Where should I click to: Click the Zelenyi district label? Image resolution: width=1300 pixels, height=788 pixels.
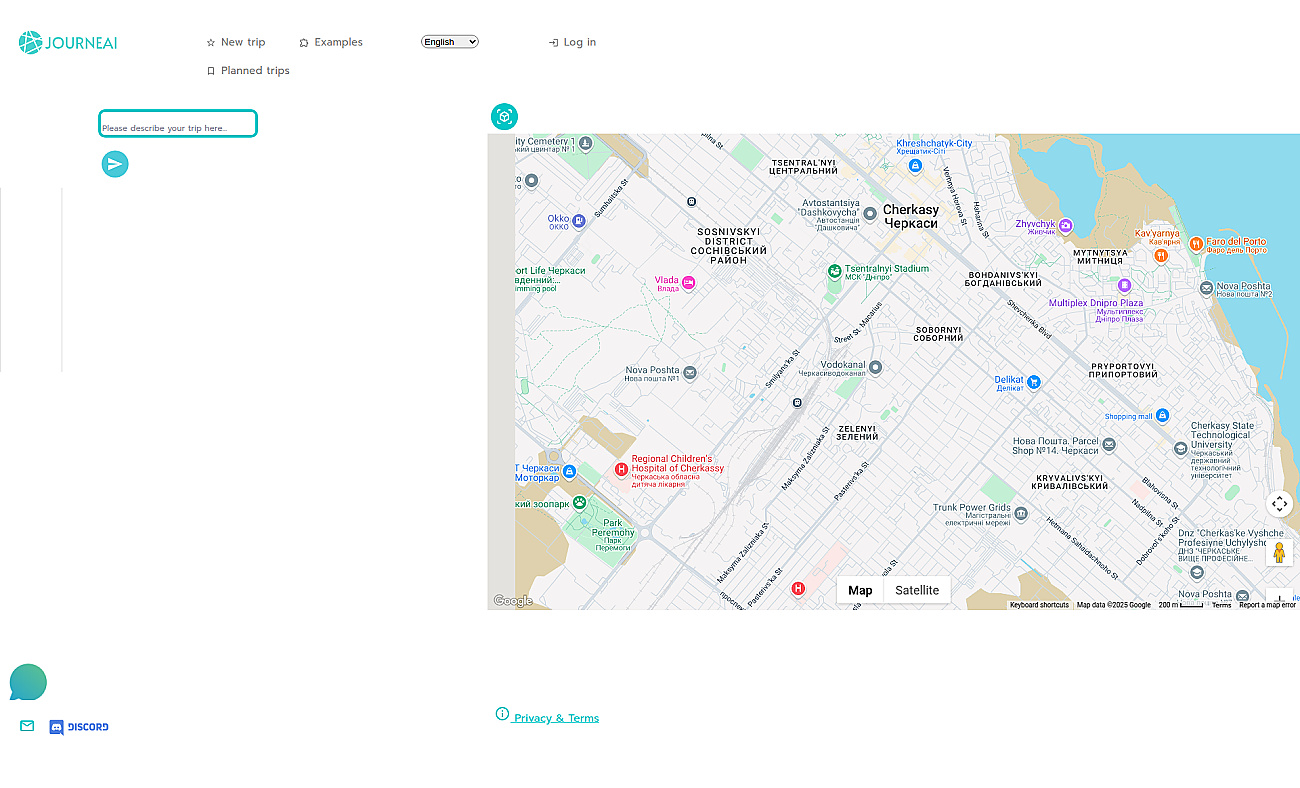click(857, 433)
